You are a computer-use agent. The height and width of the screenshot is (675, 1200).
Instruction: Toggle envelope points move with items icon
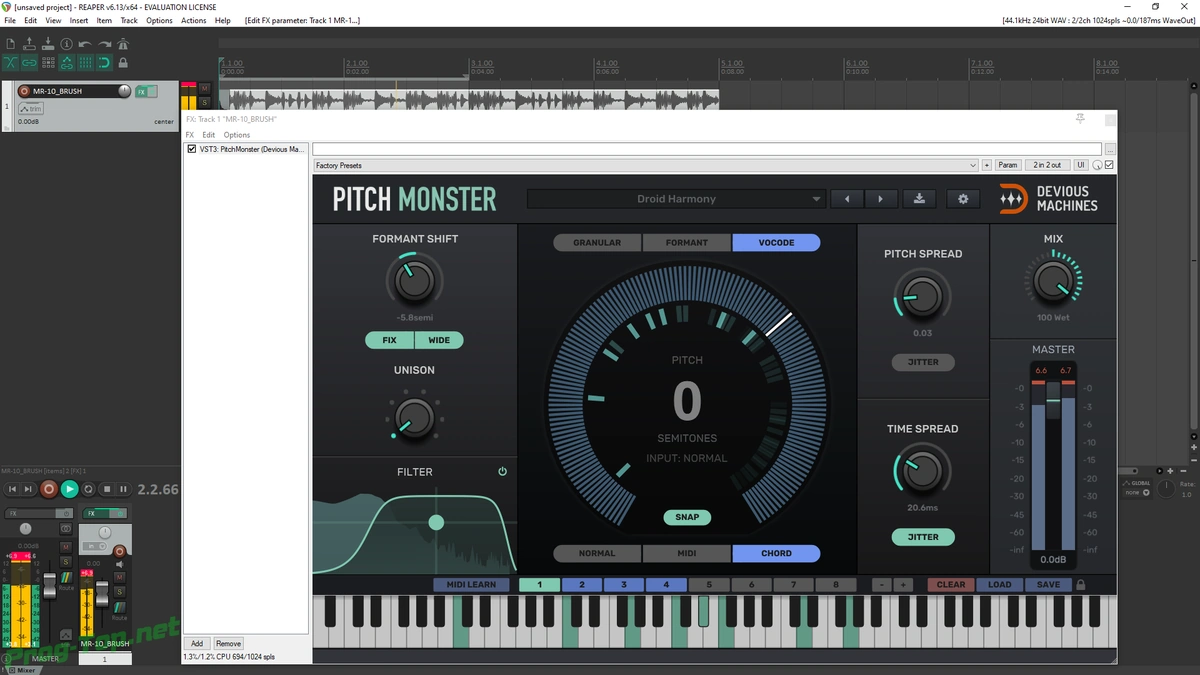(x=67, y=63)
